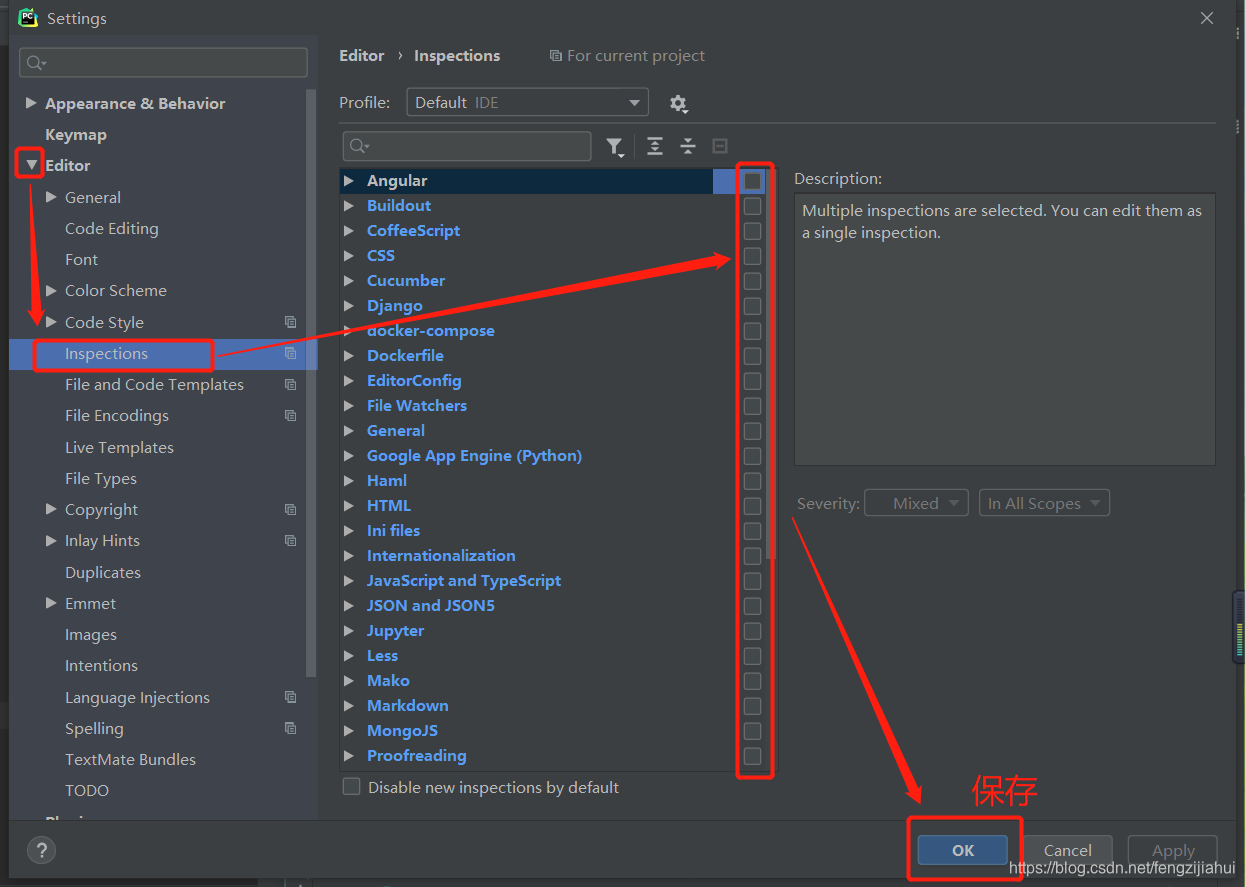
Task: Open the profile gear settings icon
Action: [x=678, y=103]
